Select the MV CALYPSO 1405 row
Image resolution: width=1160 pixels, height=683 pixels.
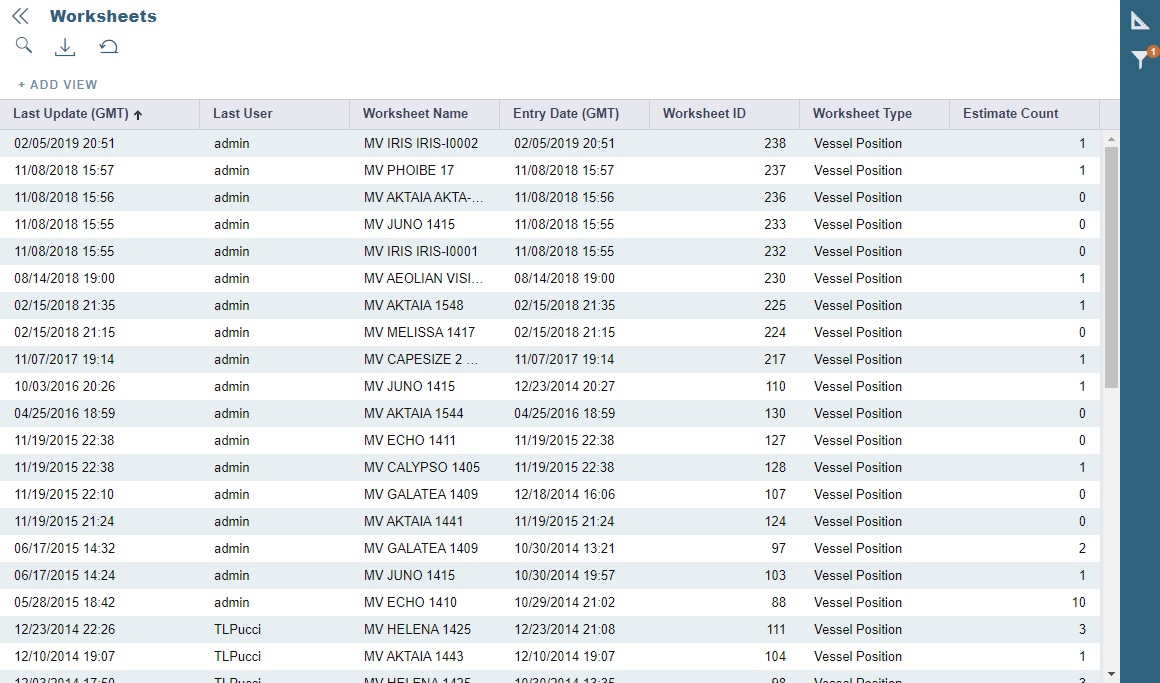coord(421,468)
